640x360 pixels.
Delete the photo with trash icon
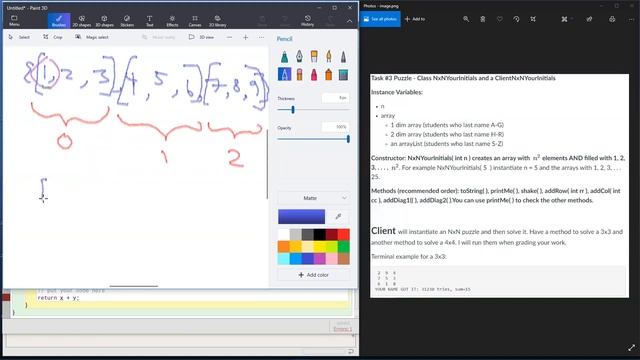(482, 19)
